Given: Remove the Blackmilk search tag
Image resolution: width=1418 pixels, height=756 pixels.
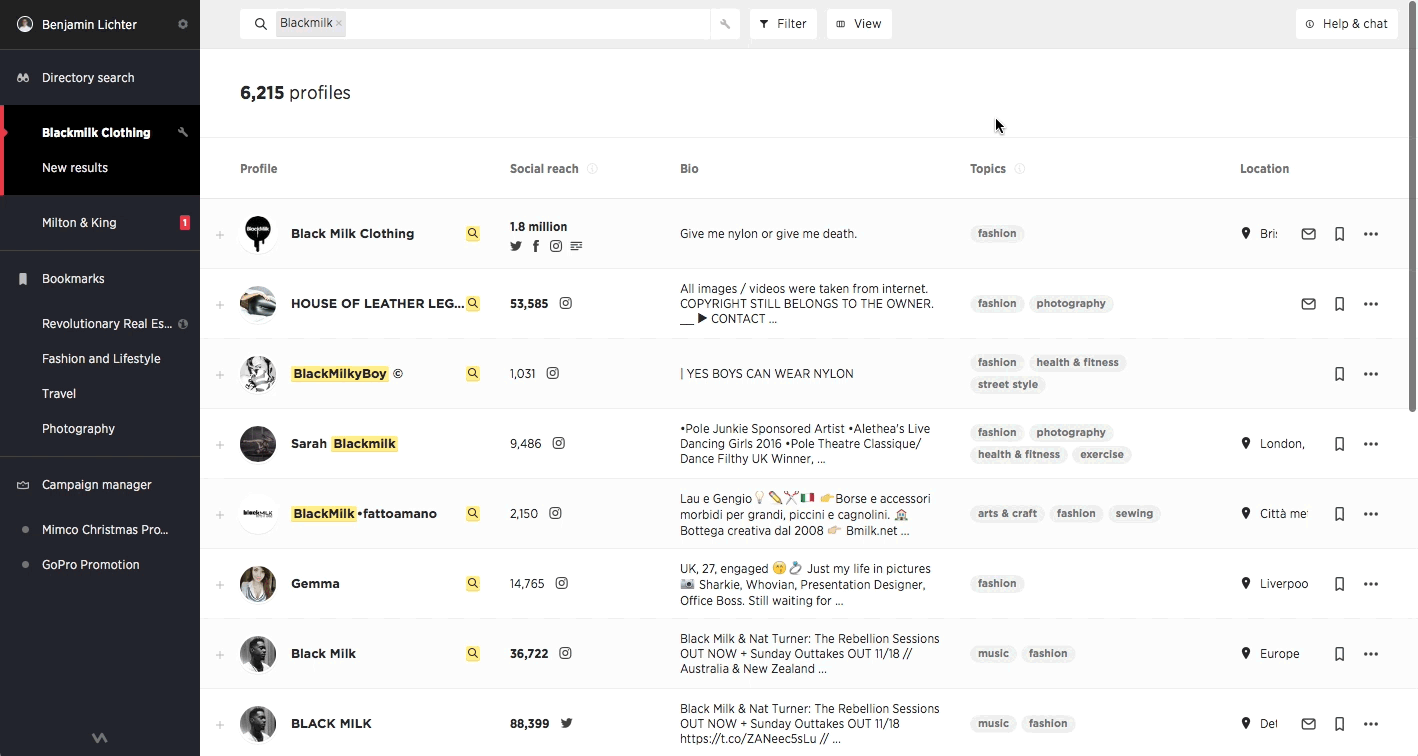Looking at the screenshot, I should [x=339, y=23].
